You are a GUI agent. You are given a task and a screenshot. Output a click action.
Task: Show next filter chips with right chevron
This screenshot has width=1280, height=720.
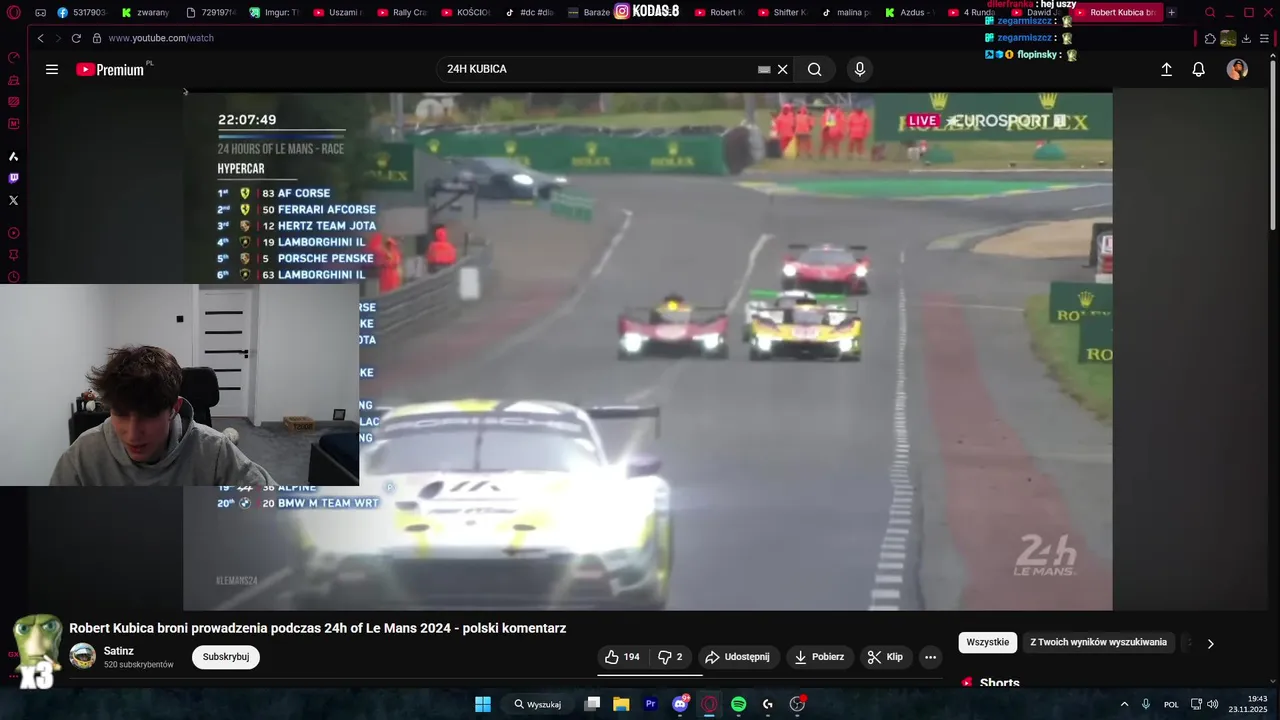1210,643
